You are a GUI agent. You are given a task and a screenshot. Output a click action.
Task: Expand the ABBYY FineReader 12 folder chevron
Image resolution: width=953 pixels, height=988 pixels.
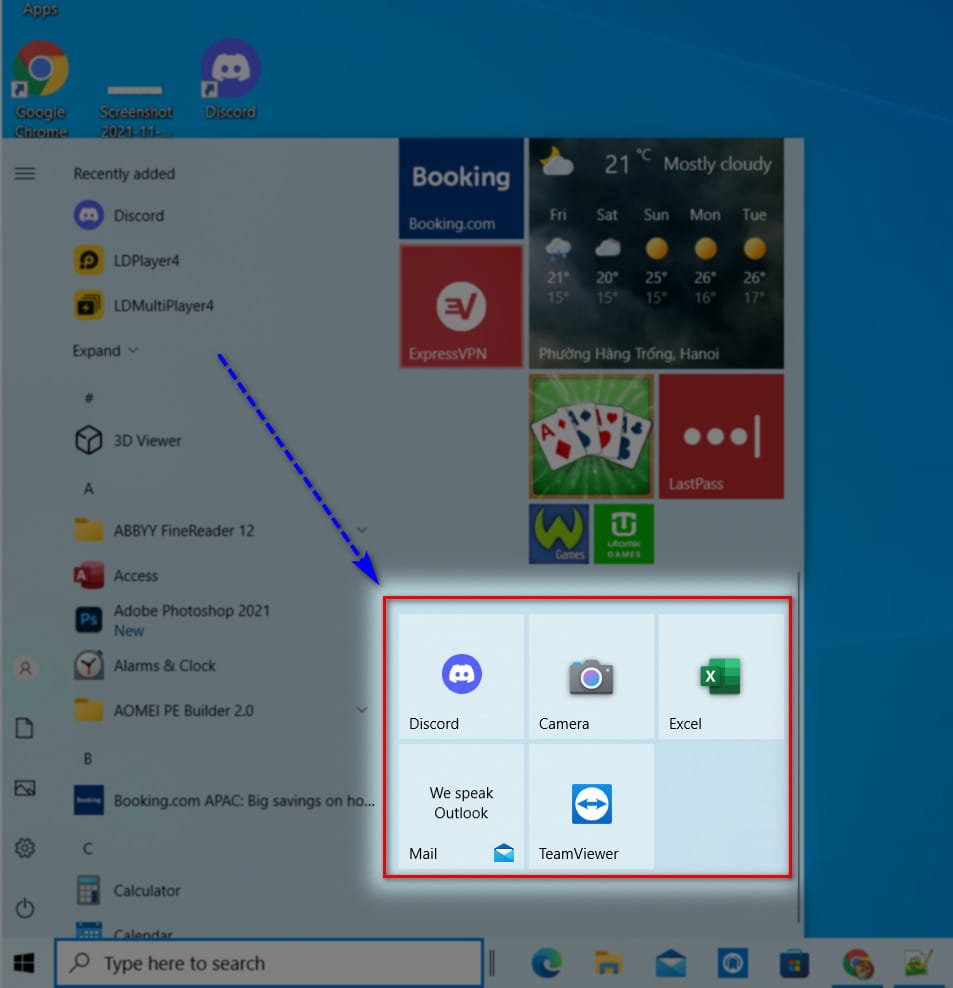pos(362,531)
